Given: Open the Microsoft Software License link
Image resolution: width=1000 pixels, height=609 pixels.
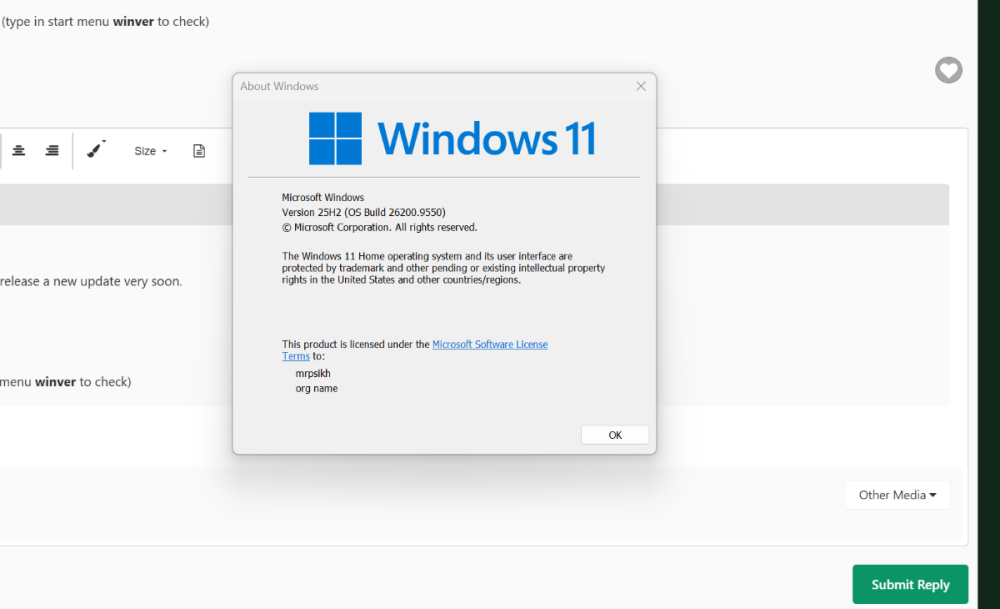Looking at the screenshot, I should [x=490, y=344].
